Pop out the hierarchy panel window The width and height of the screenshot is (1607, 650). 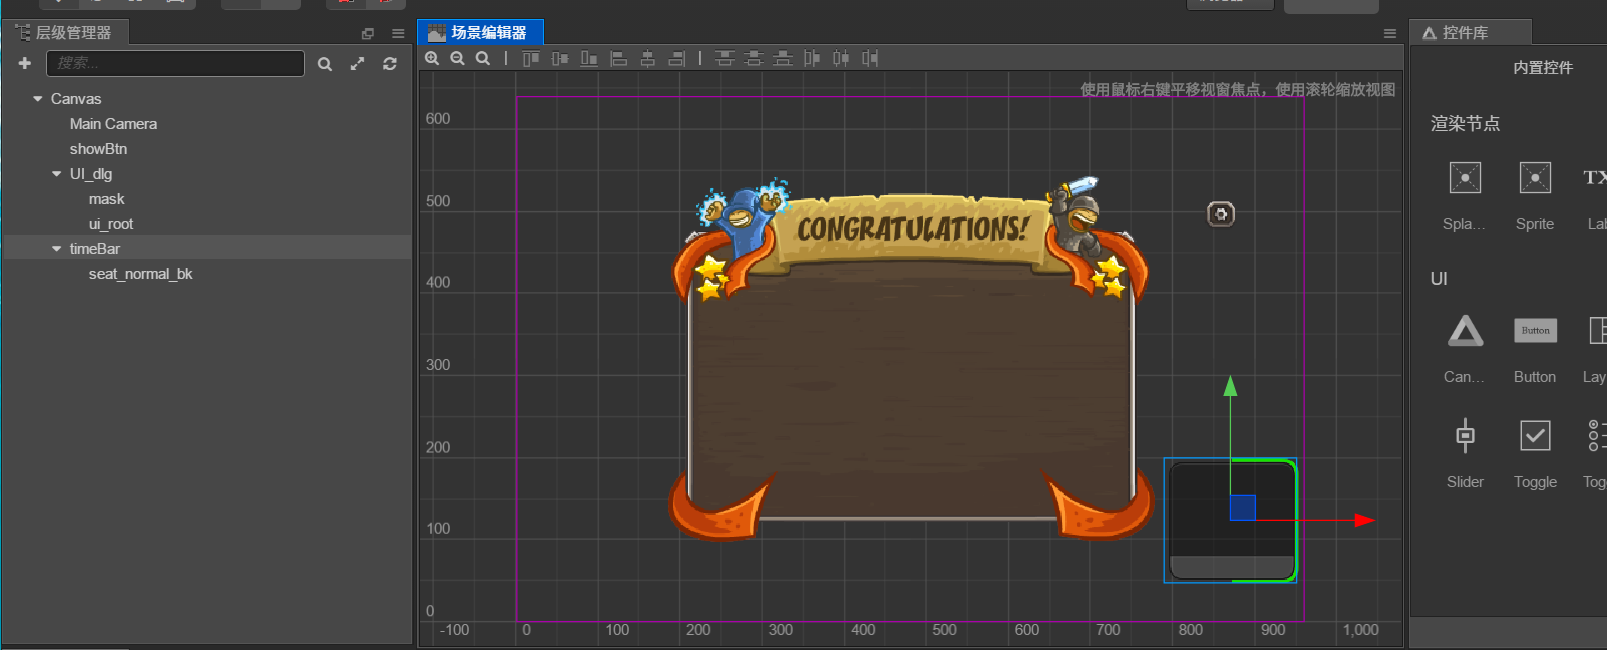[368, 33]
